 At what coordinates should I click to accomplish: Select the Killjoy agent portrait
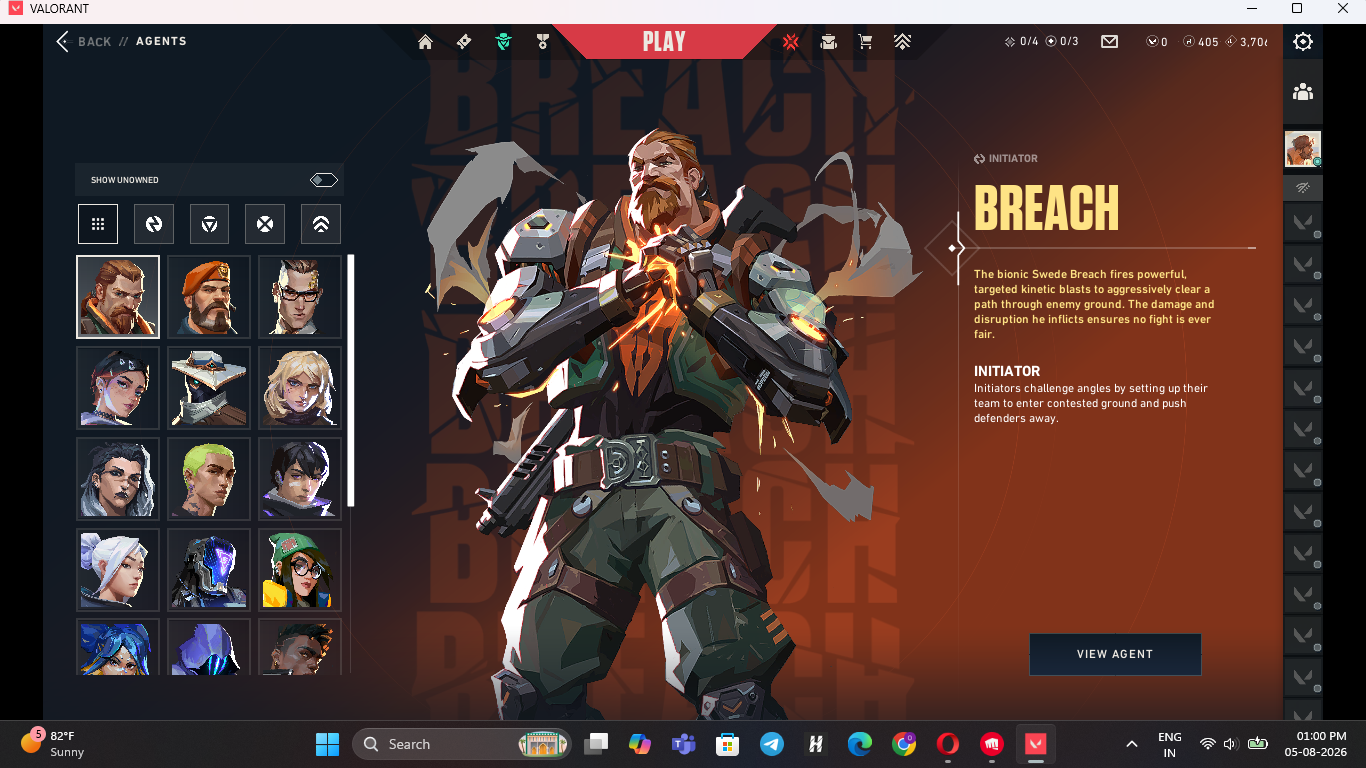[300, 570]
